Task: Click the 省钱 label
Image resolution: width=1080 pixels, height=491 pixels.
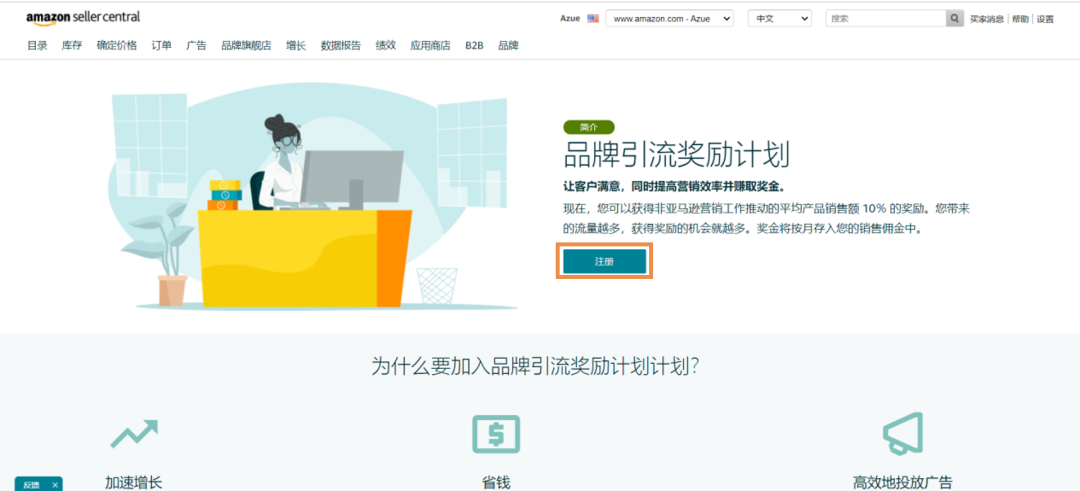Action: point(496,482)
